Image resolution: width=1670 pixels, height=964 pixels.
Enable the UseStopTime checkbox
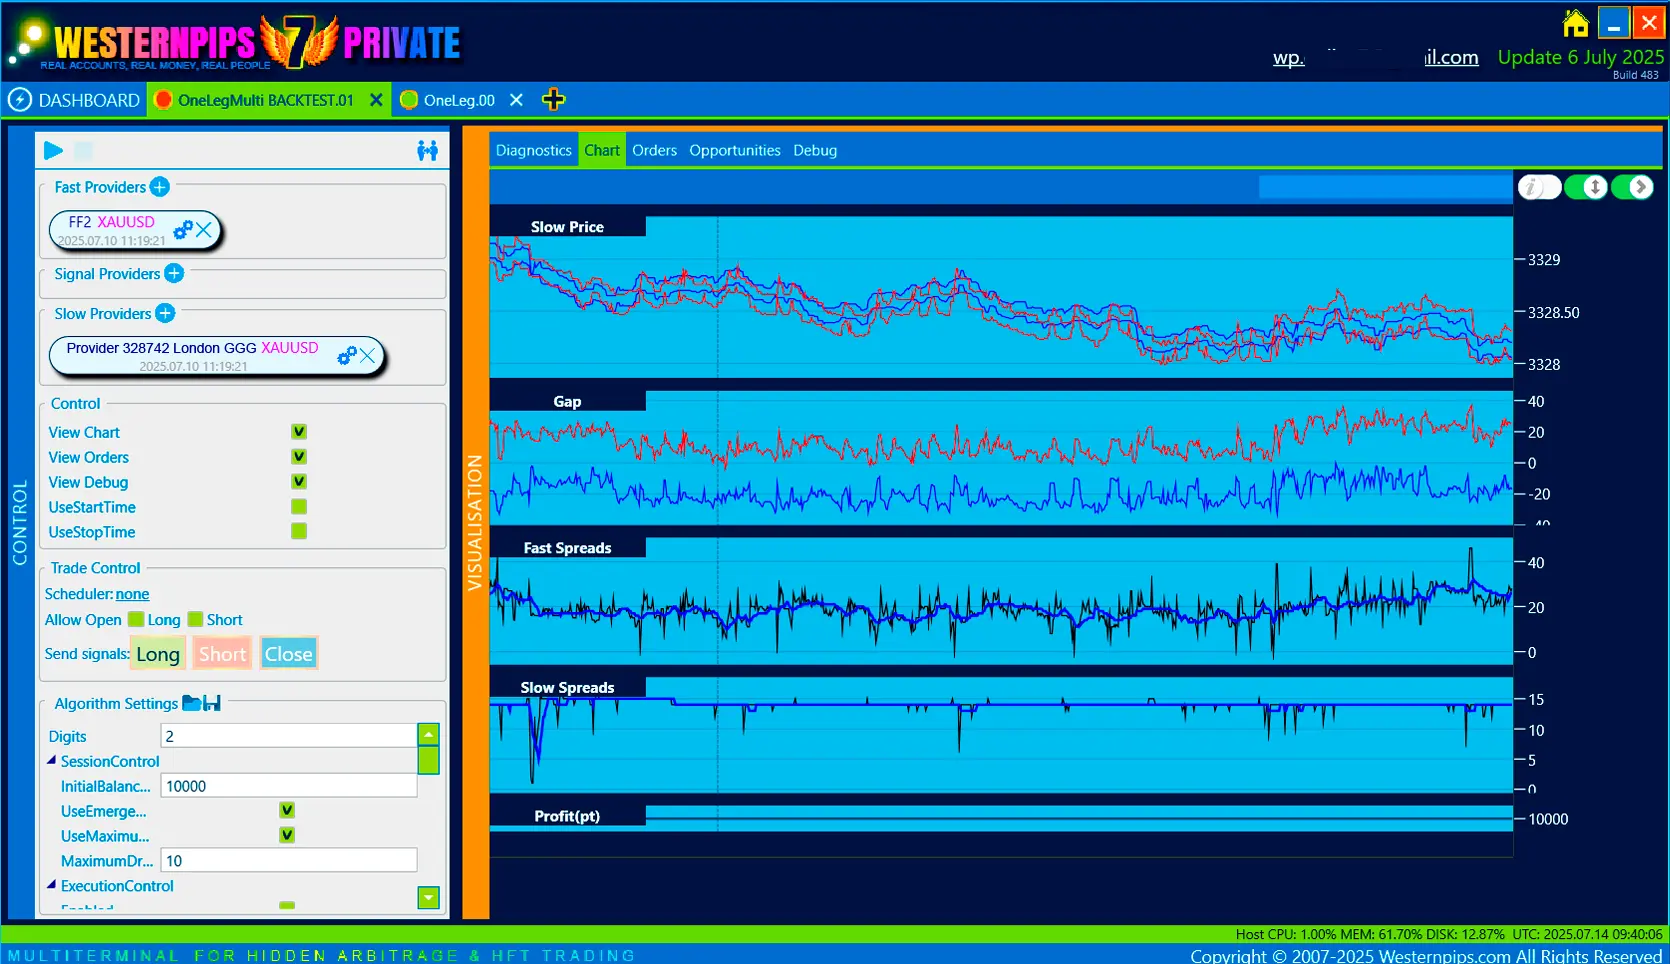click(299, 531)
